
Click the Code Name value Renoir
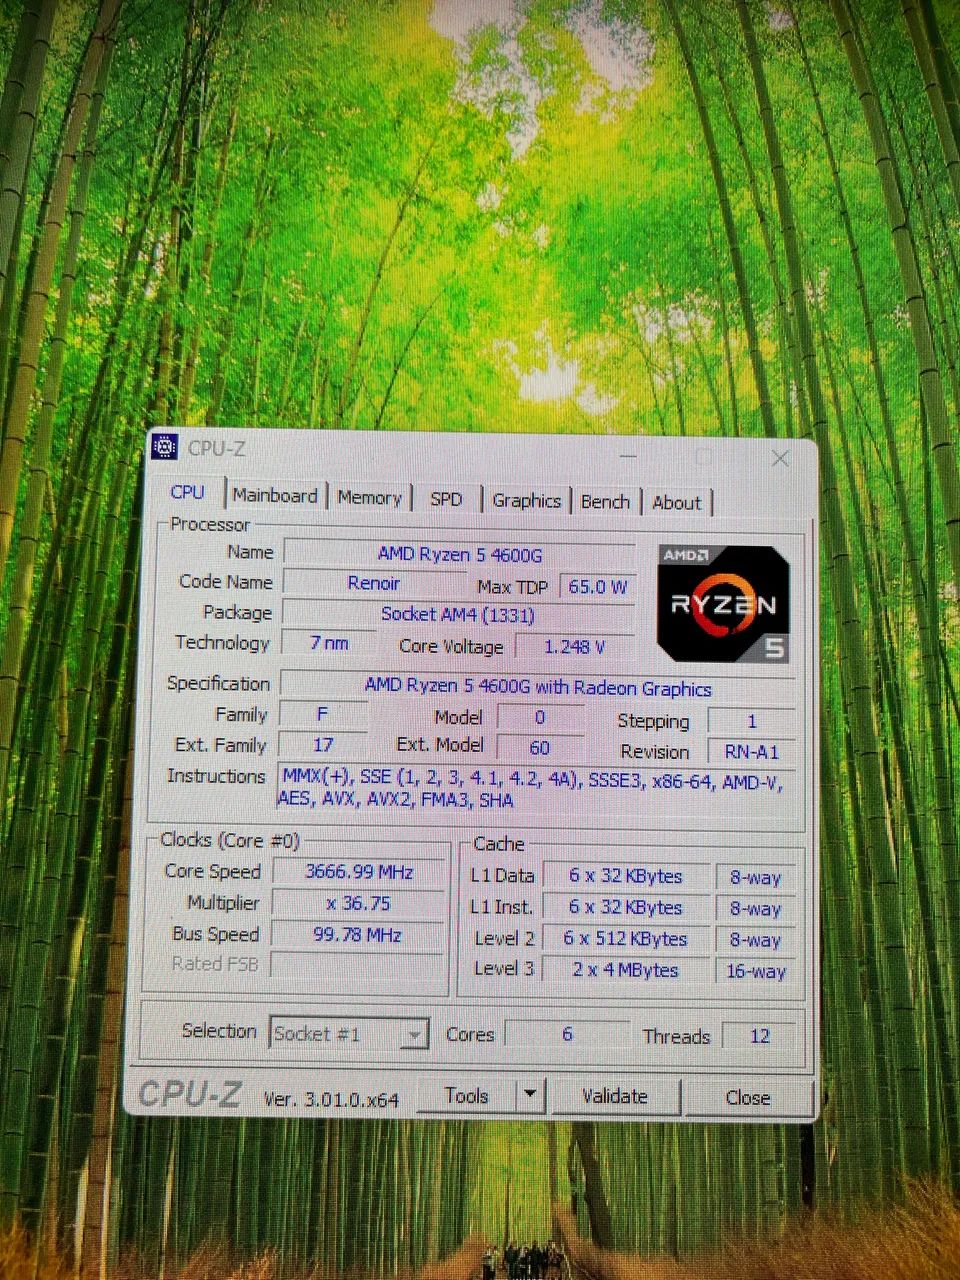[x=373, y=583]
